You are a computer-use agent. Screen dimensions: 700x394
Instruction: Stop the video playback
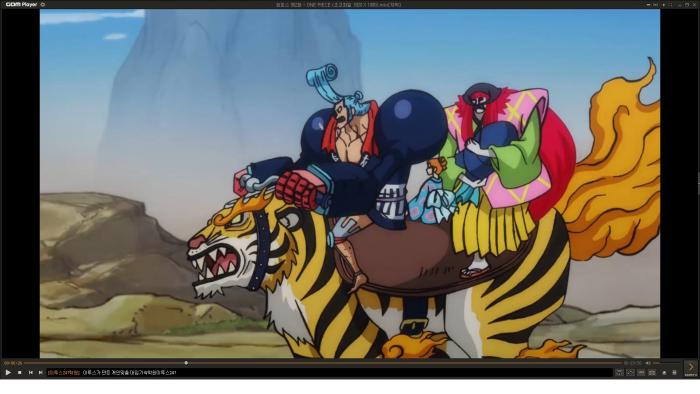[20, 372]
